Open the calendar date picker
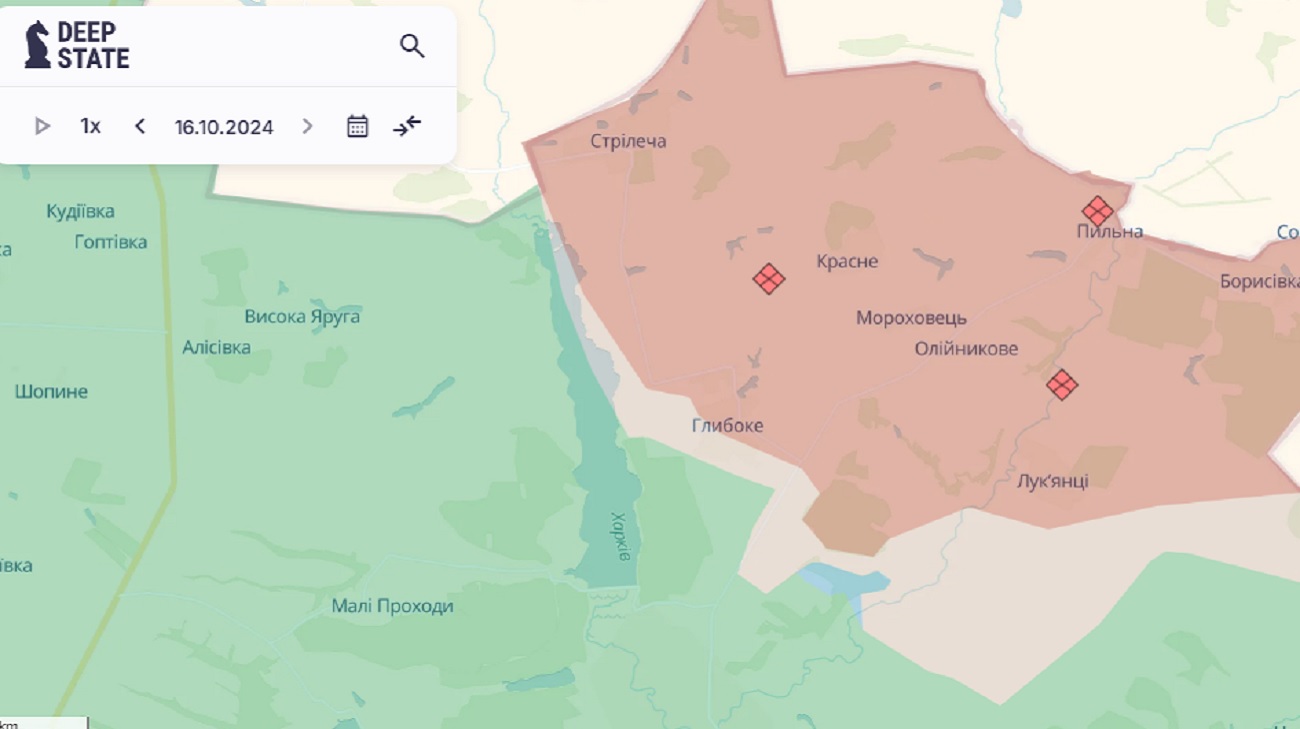 (357, 126)
